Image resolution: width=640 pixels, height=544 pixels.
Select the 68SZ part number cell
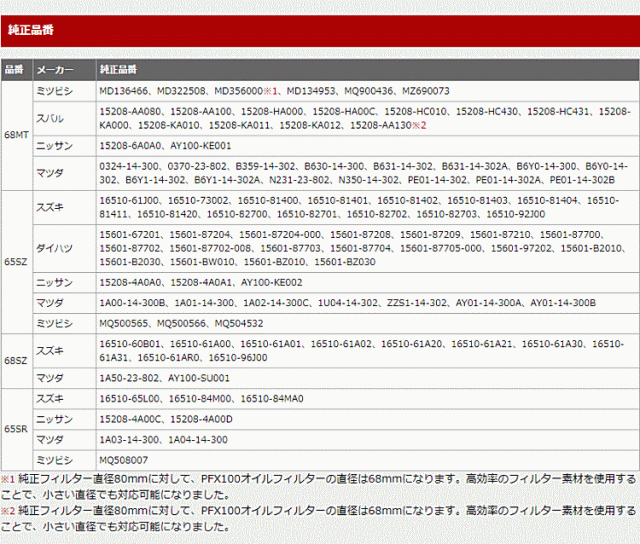click(x=17, y=361)
